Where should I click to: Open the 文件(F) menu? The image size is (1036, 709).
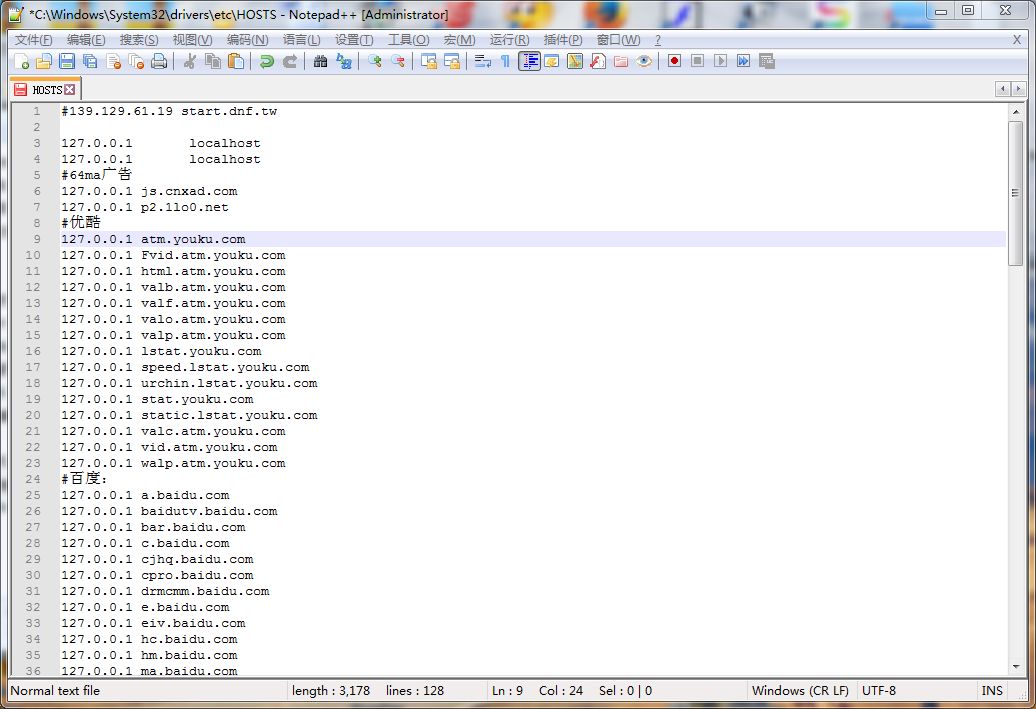coord(33,40)
